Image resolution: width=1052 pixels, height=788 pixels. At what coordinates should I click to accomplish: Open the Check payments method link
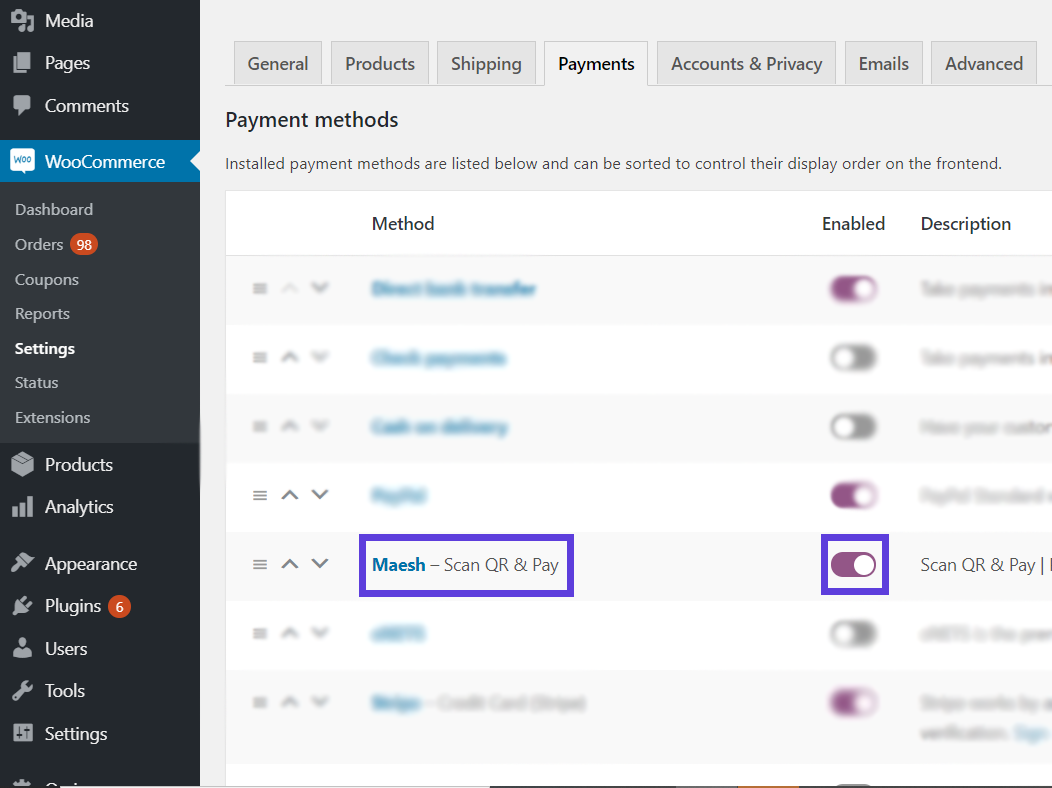pyautogui.click(x=438, y=358)
